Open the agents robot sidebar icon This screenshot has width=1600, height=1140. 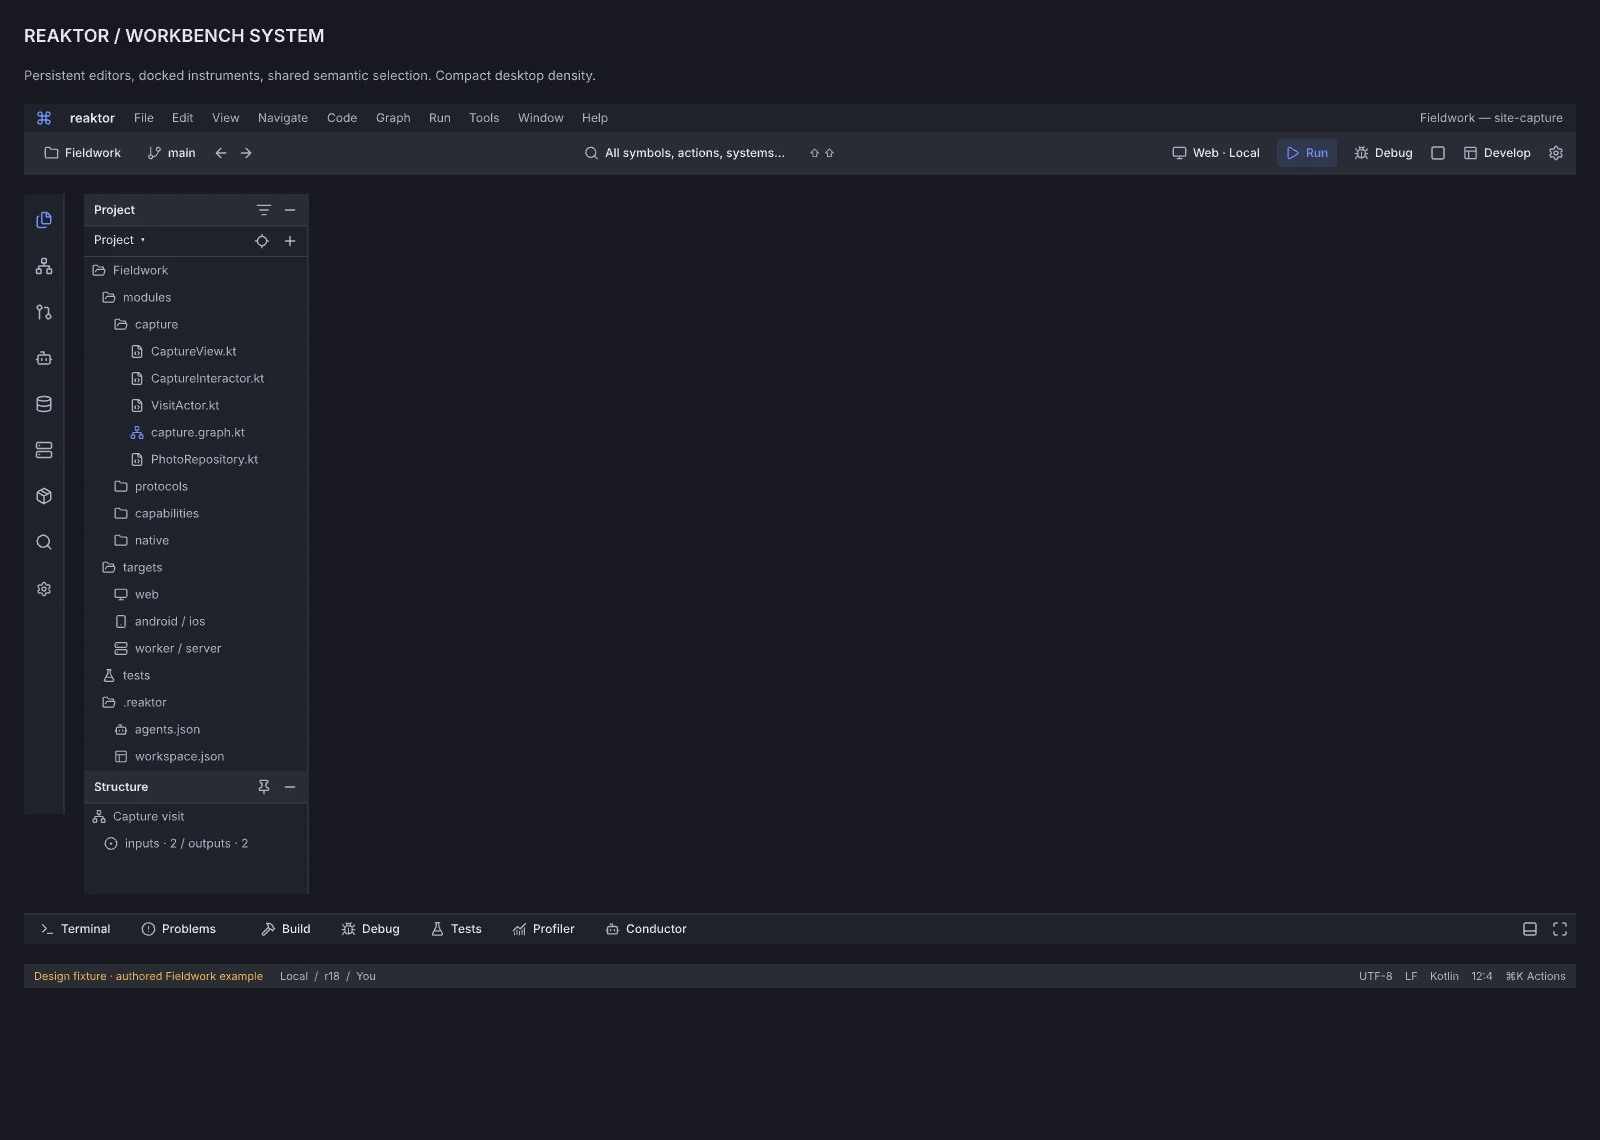[x=44, y=358]
